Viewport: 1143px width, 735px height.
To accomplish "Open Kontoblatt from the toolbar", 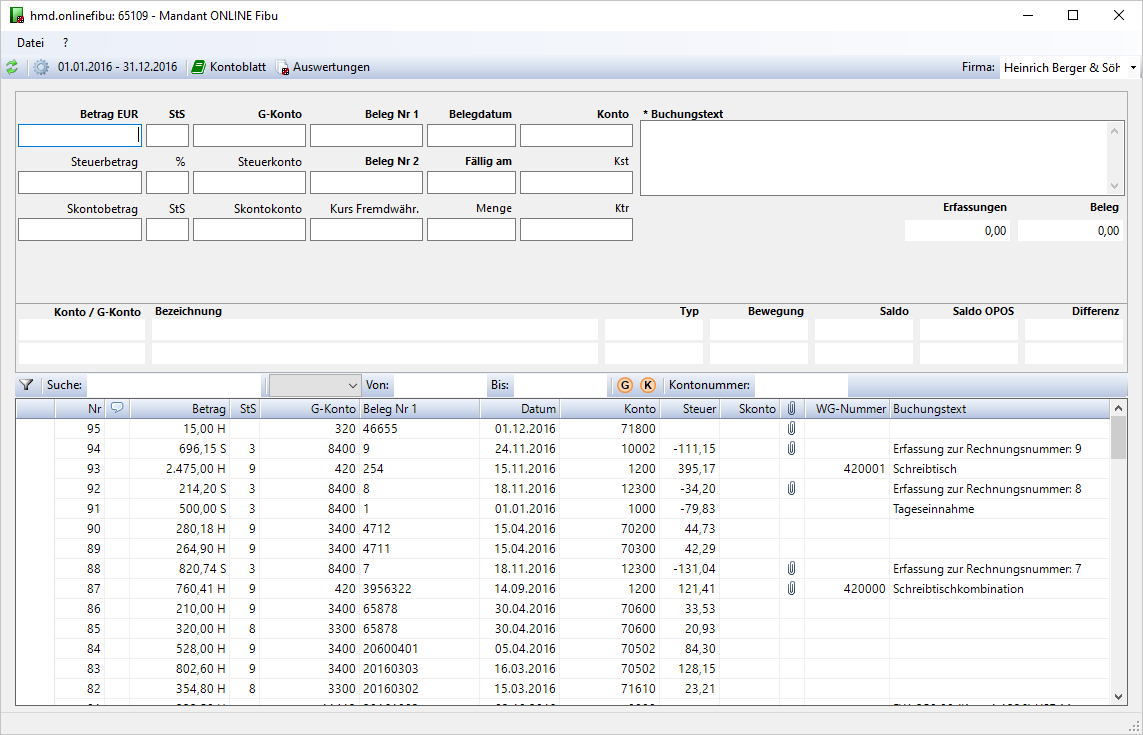I will 228,67.
